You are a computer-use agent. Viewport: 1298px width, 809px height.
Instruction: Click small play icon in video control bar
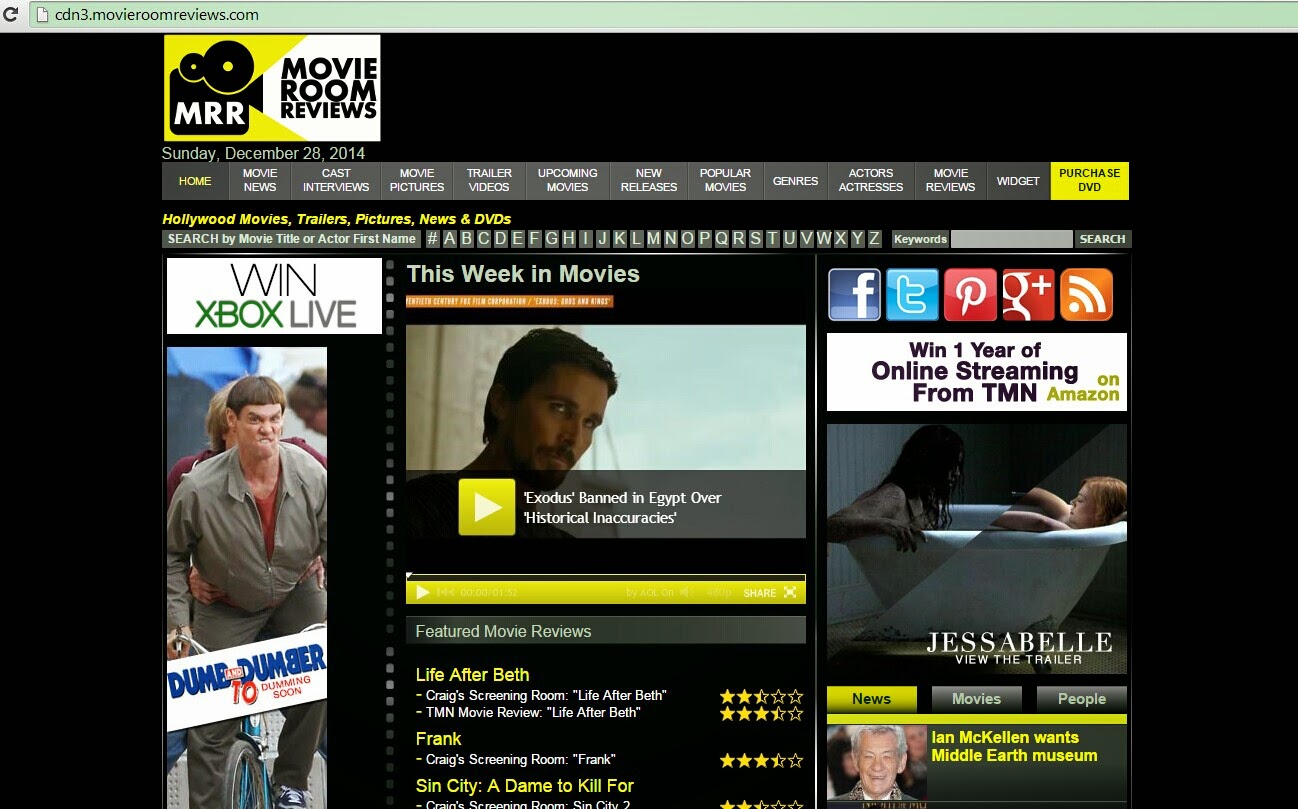pyautogui.click(x=422, y=592)
